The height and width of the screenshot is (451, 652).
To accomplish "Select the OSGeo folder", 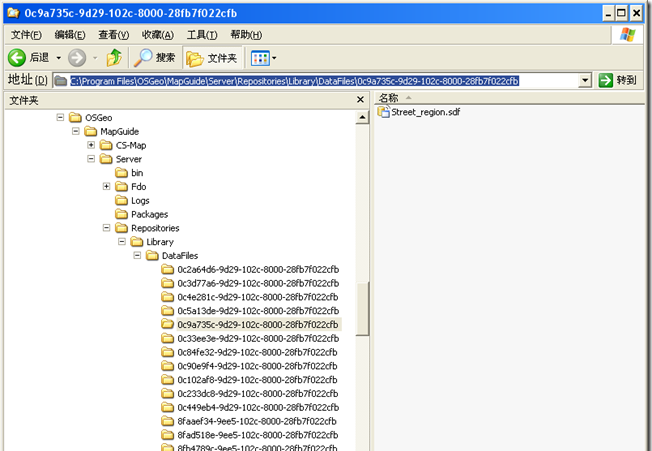I will coord(99,118).
